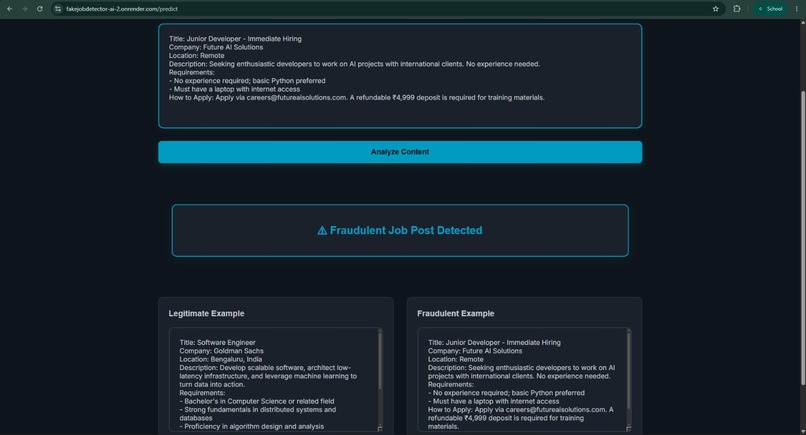Image resolution: width=806 pixels, height=435 pixels.
Task: Open the School profile chip
Action: tap(771, 9)
